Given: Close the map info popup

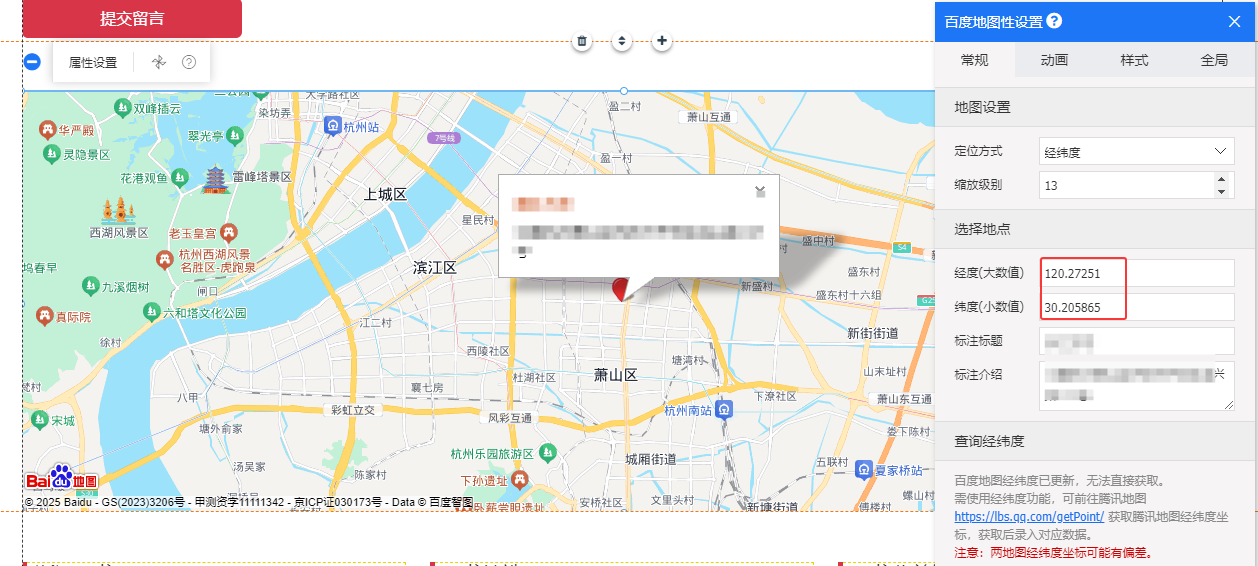Looking at the screenshot, I should [760, 190].
